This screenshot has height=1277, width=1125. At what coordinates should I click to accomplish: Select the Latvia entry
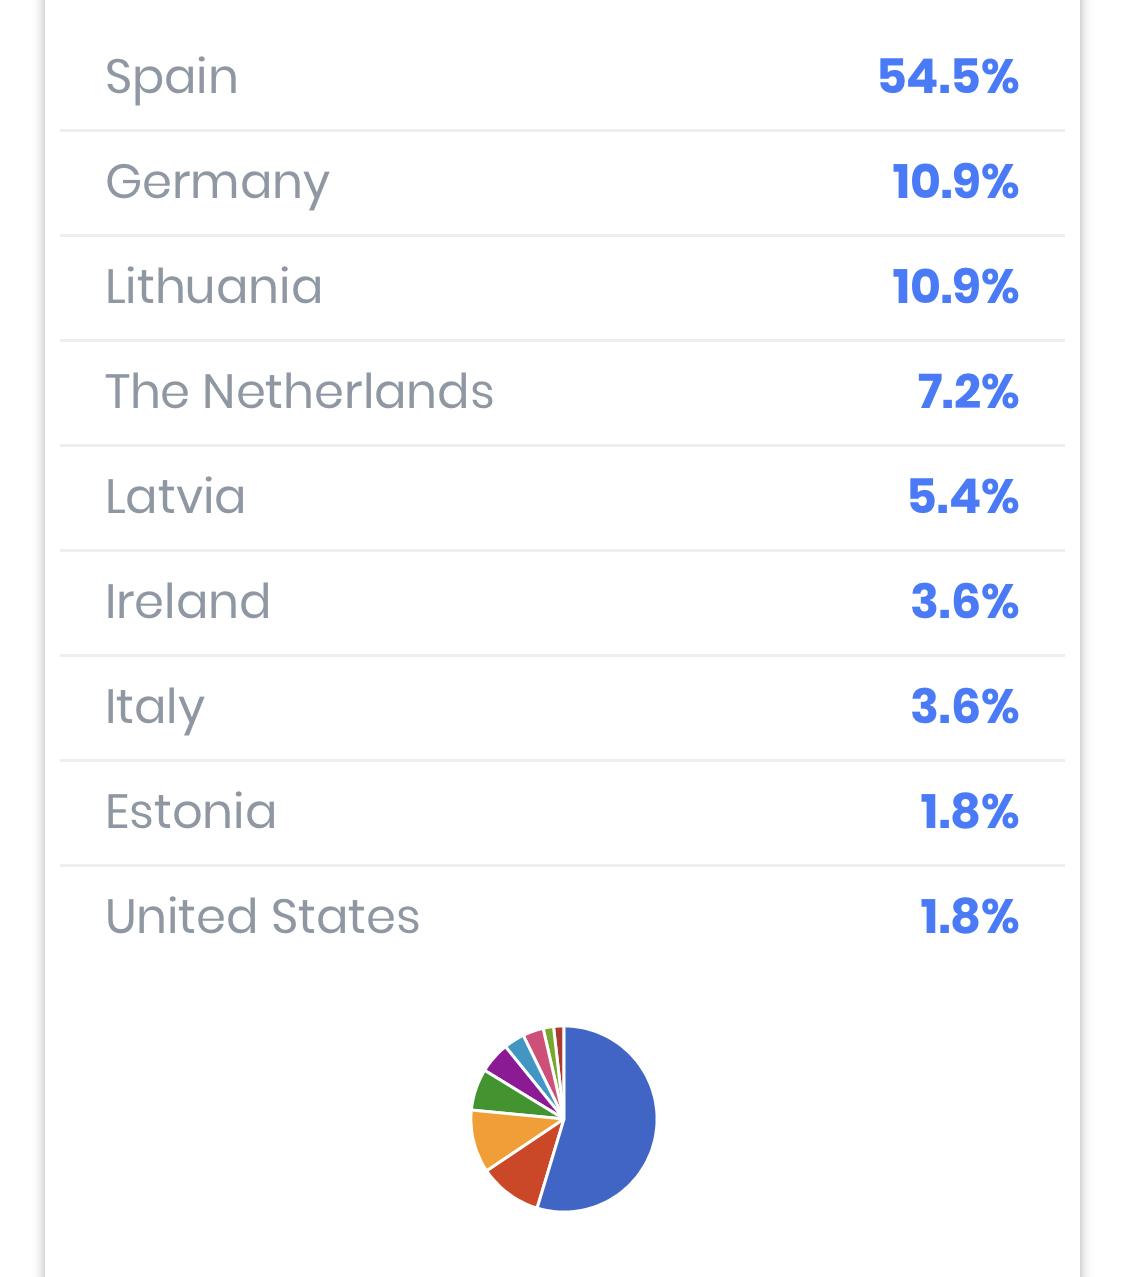[x=175, y=497]
